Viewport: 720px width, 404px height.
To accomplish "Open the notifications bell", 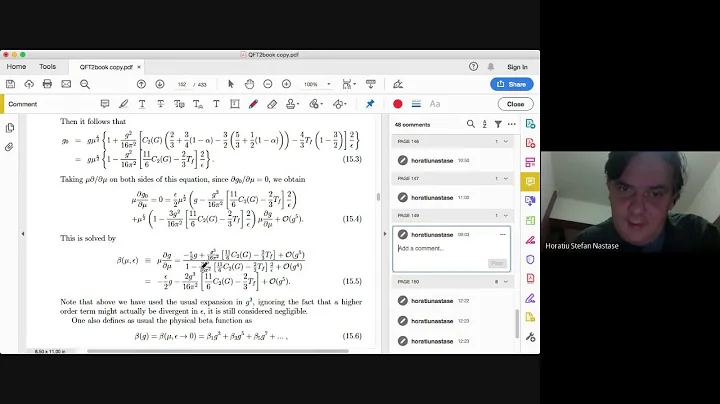I will (x=490, y=67).
